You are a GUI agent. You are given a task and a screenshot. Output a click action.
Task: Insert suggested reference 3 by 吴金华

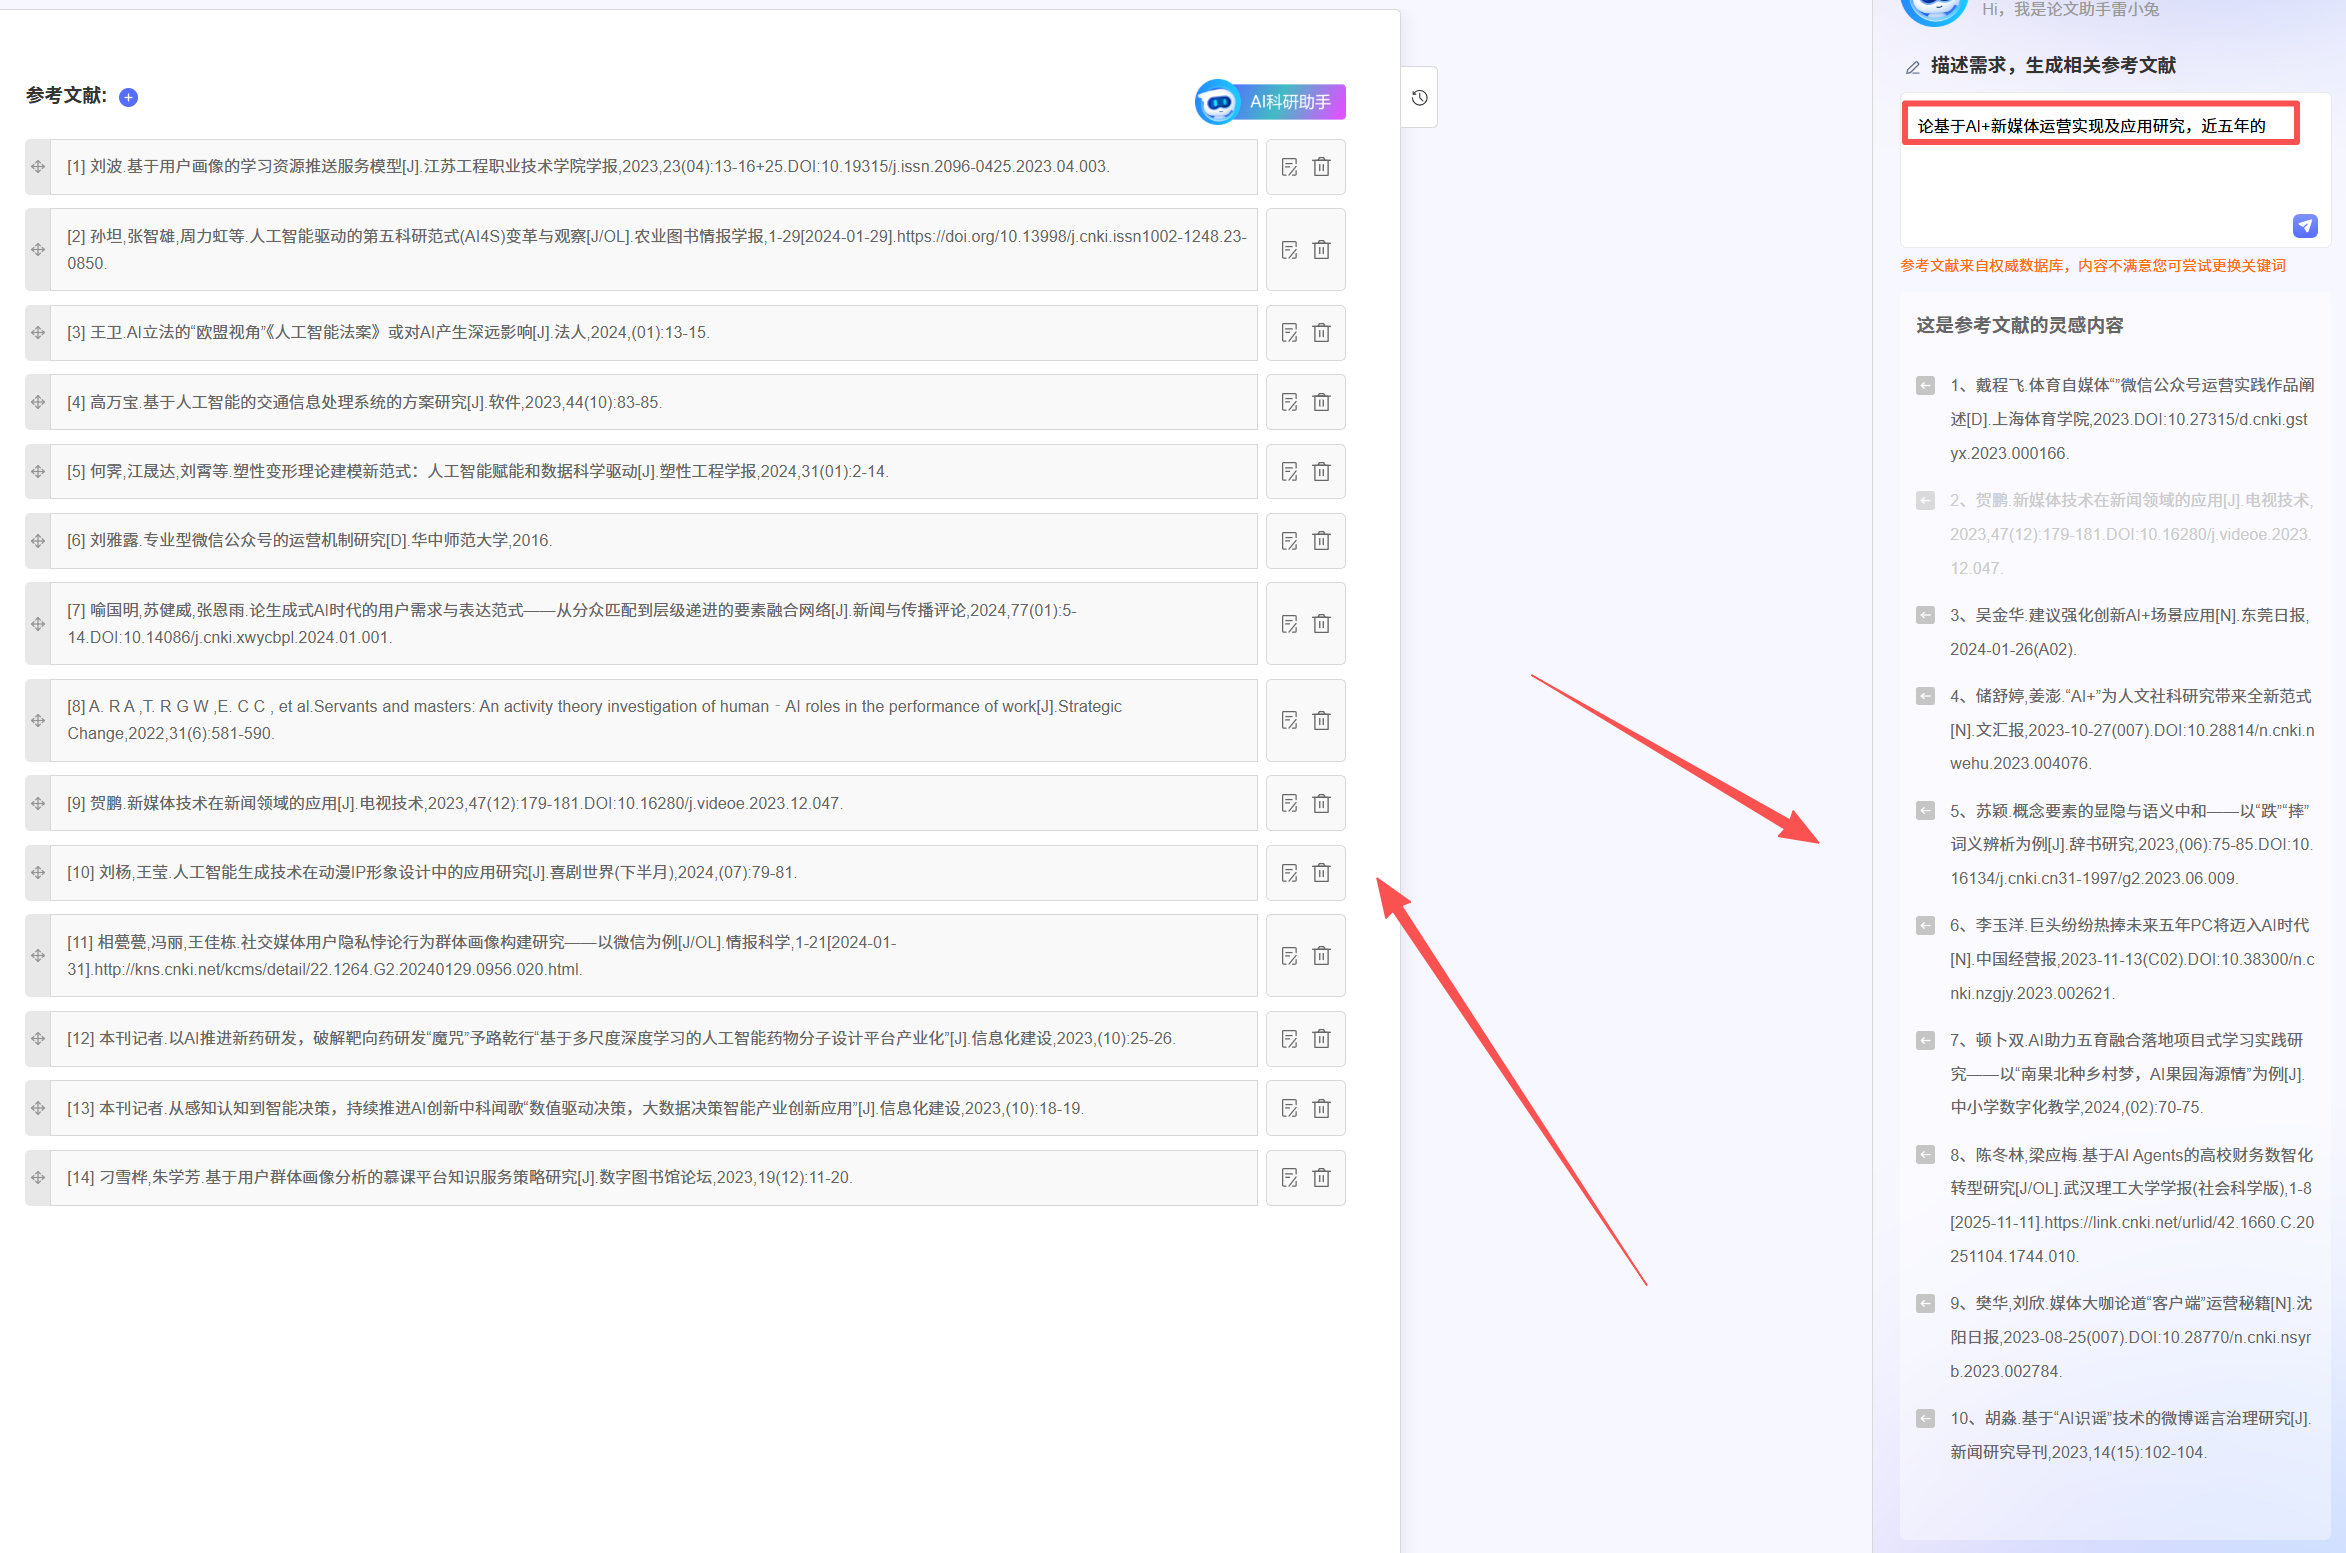[x=1925, y=616]
